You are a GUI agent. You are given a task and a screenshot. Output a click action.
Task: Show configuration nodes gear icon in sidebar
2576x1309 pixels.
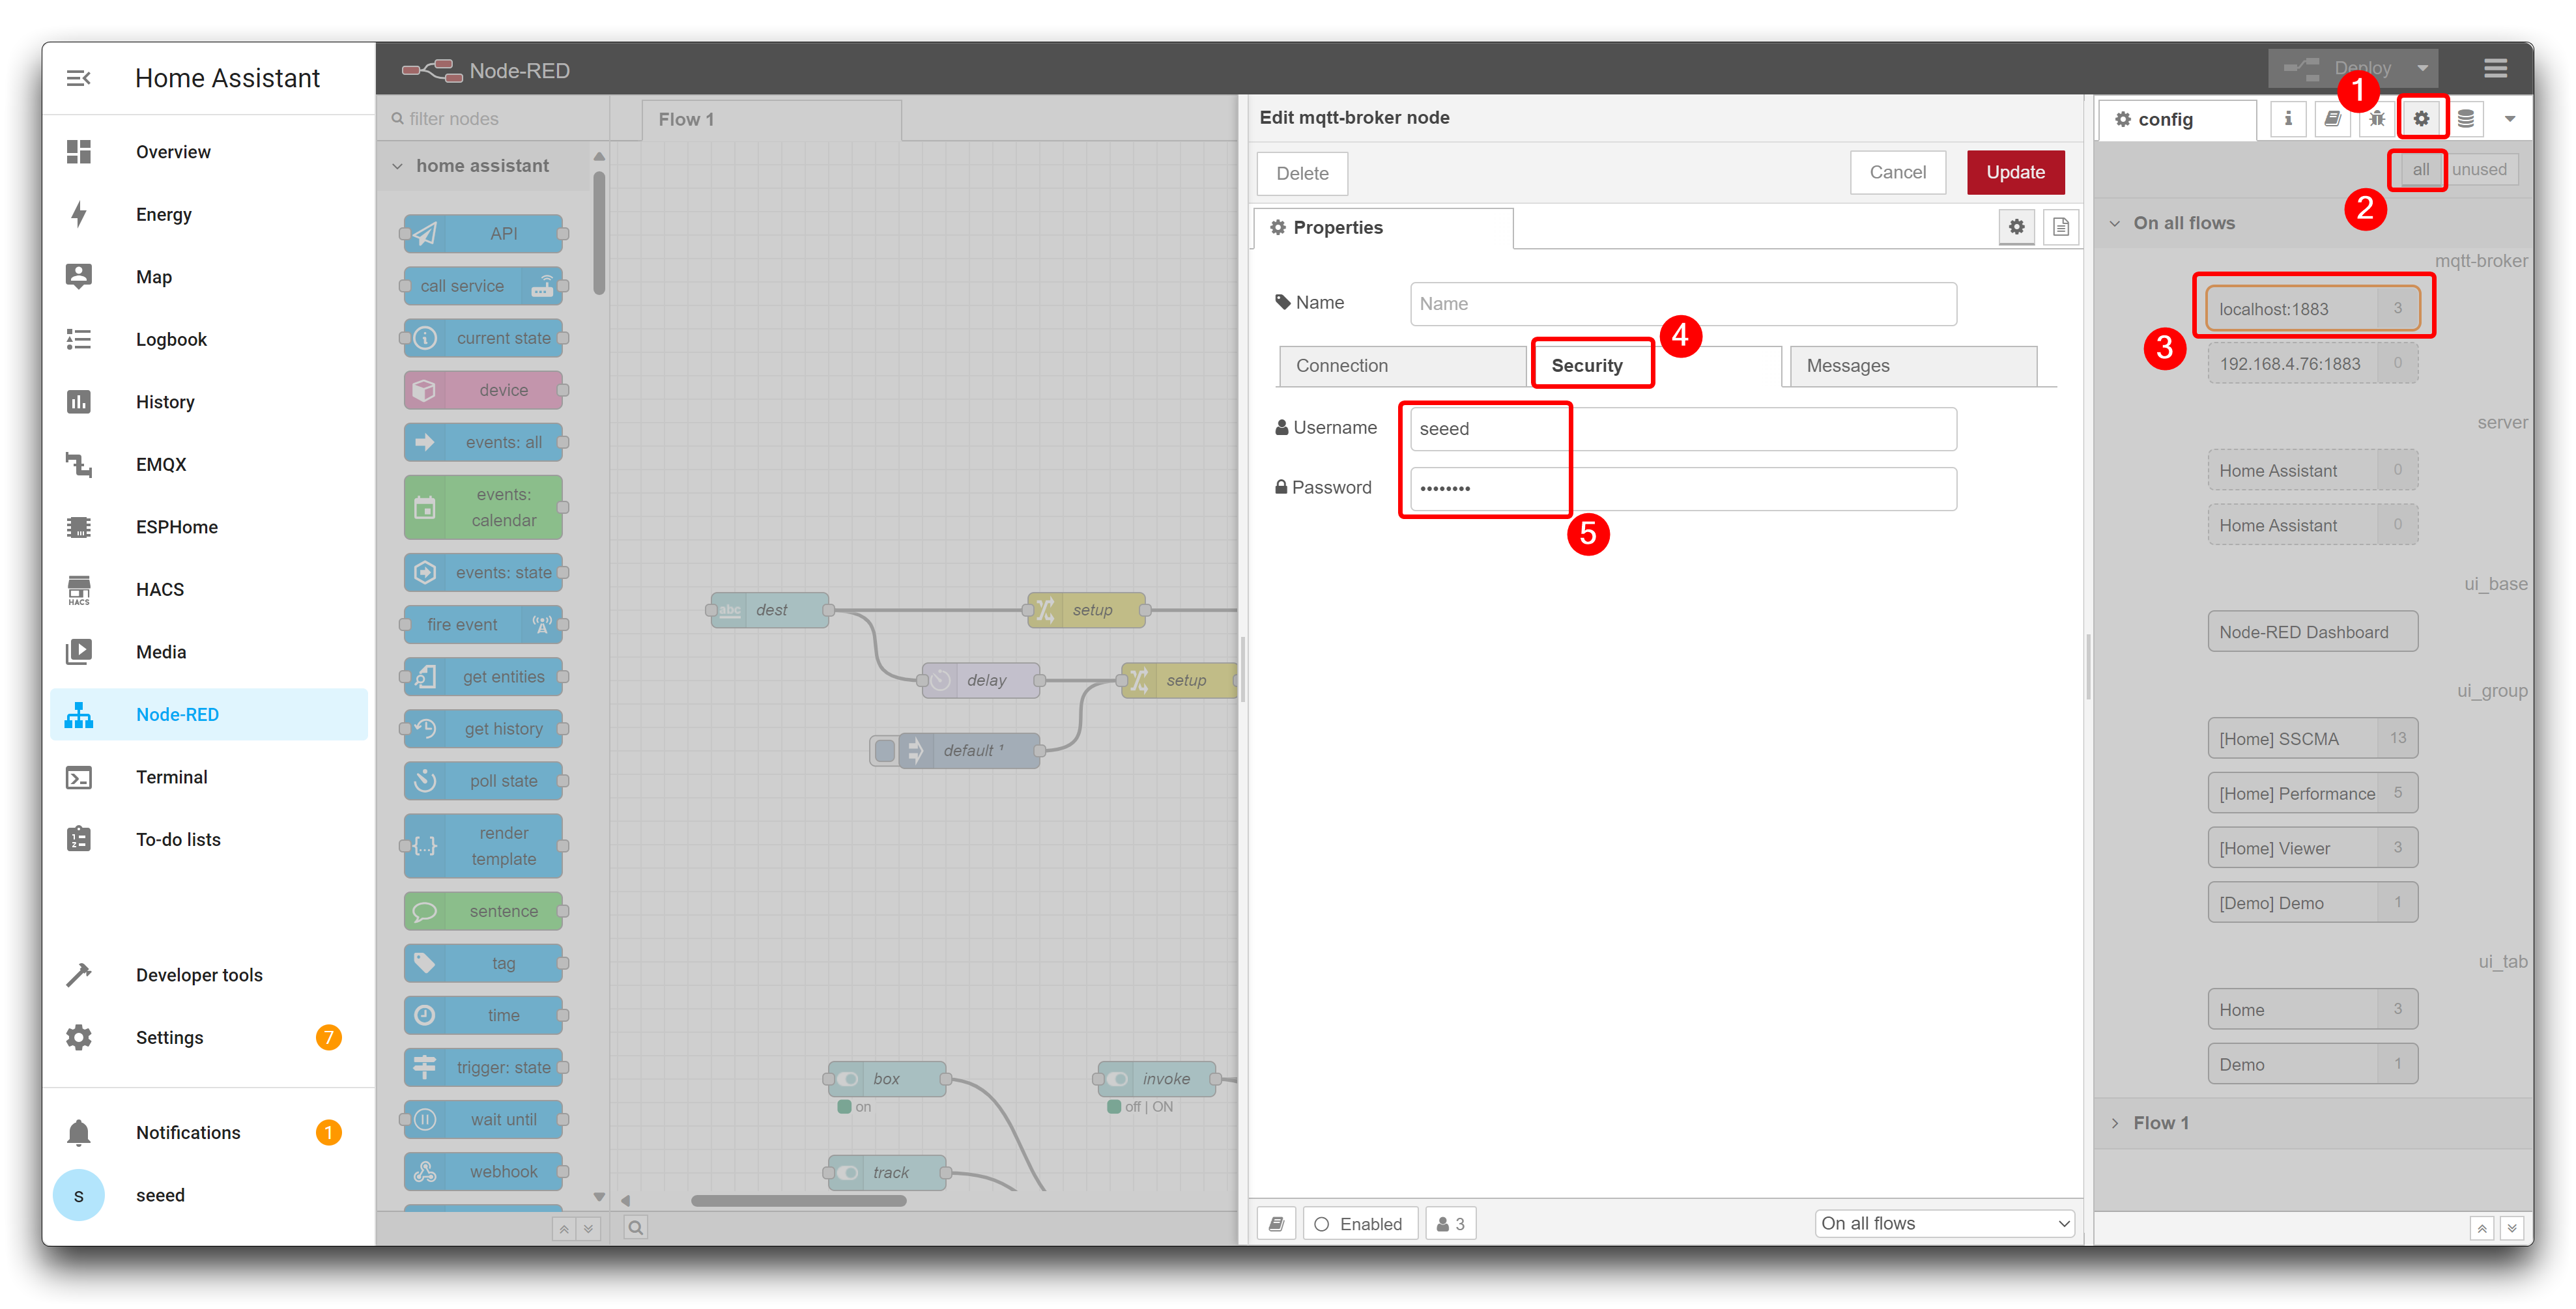[x=2421, y=119]
